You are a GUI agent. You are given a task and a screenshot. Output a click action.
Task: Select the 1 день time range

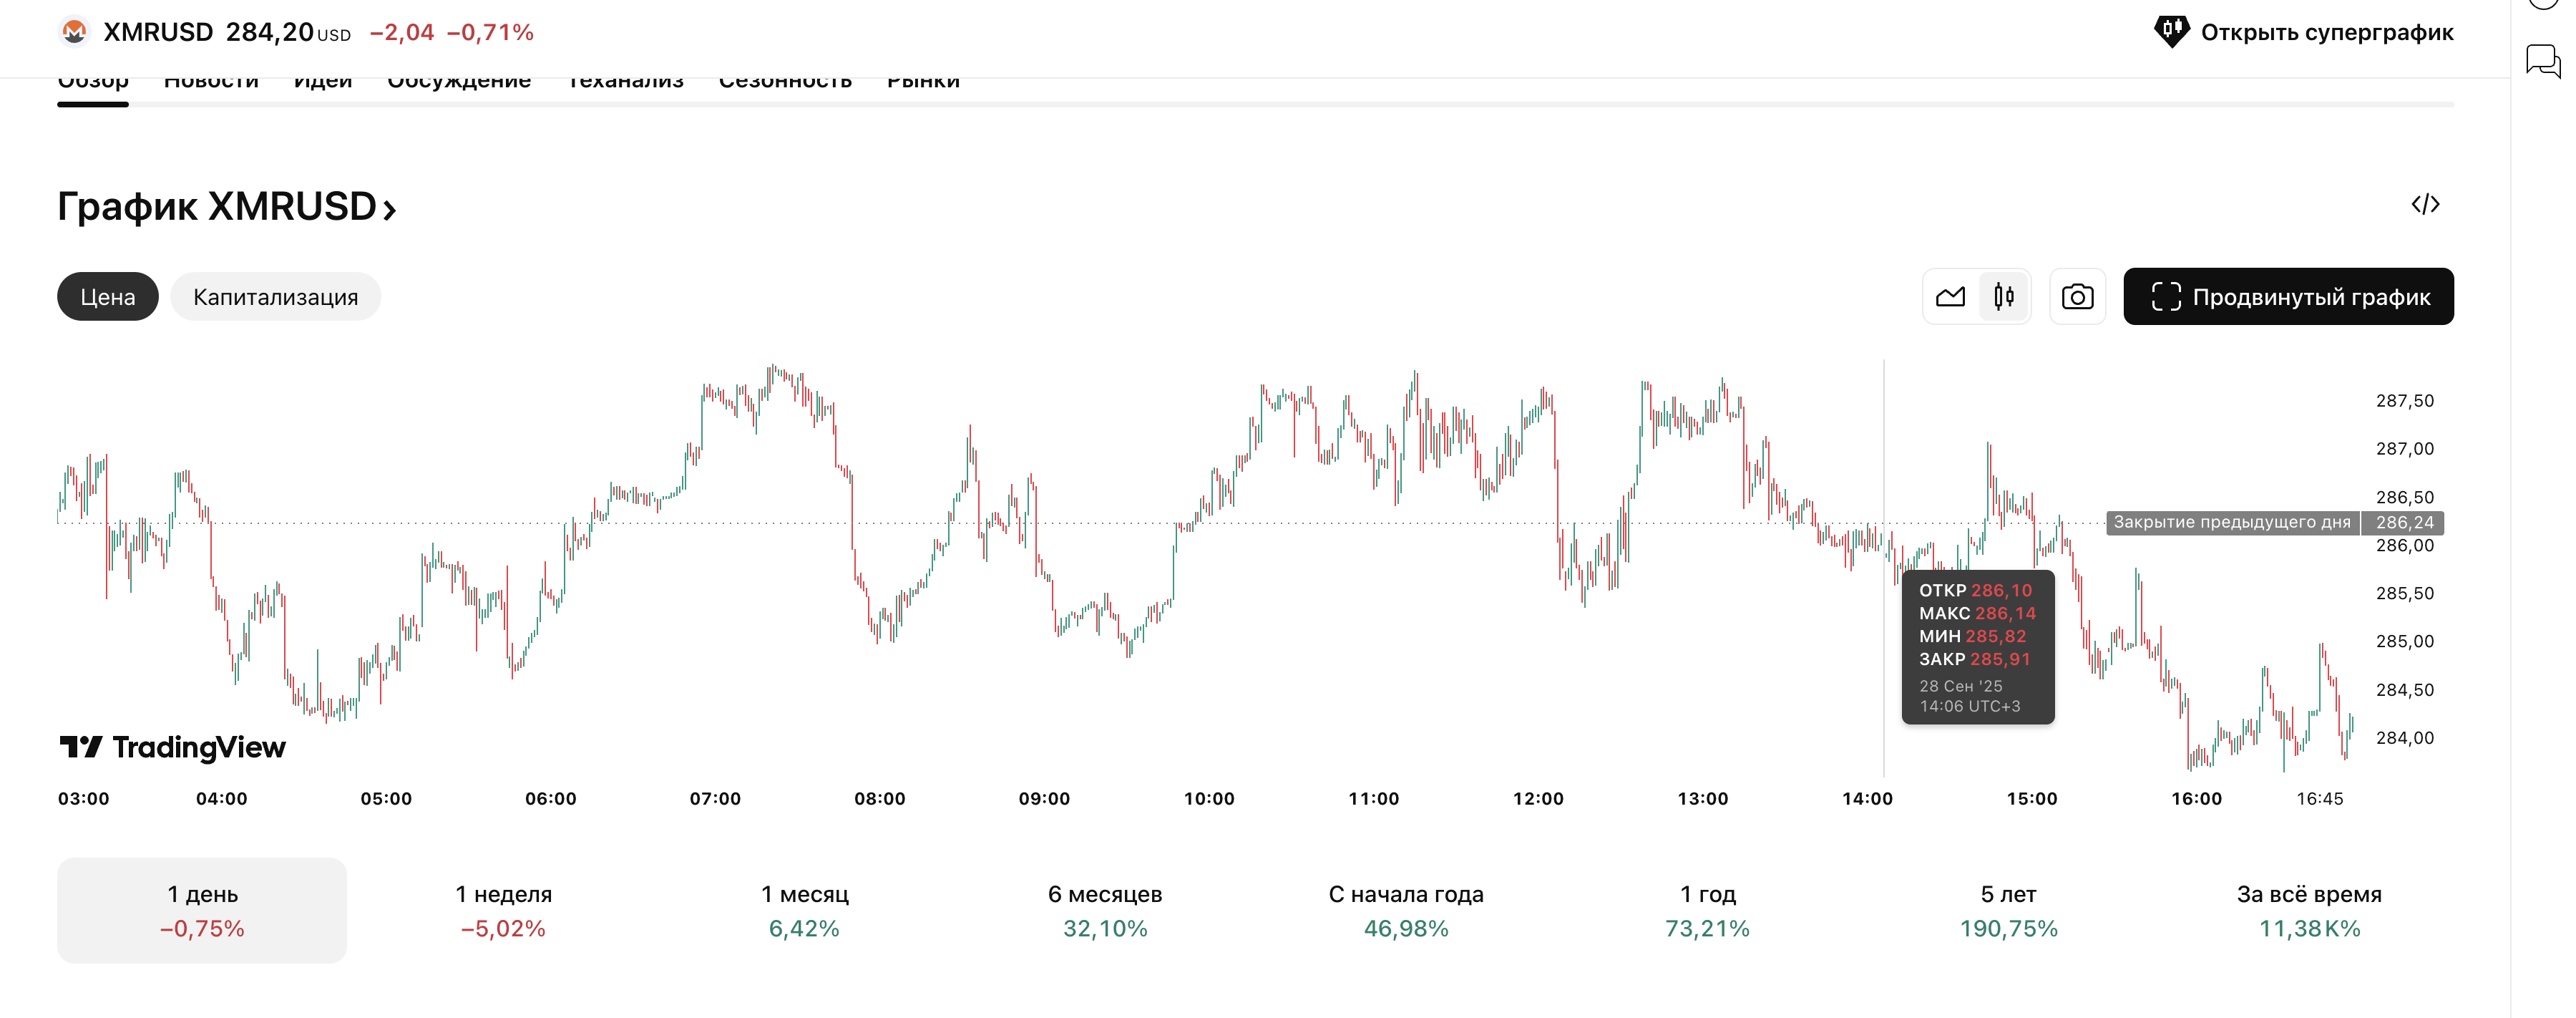tap(202, 910)
